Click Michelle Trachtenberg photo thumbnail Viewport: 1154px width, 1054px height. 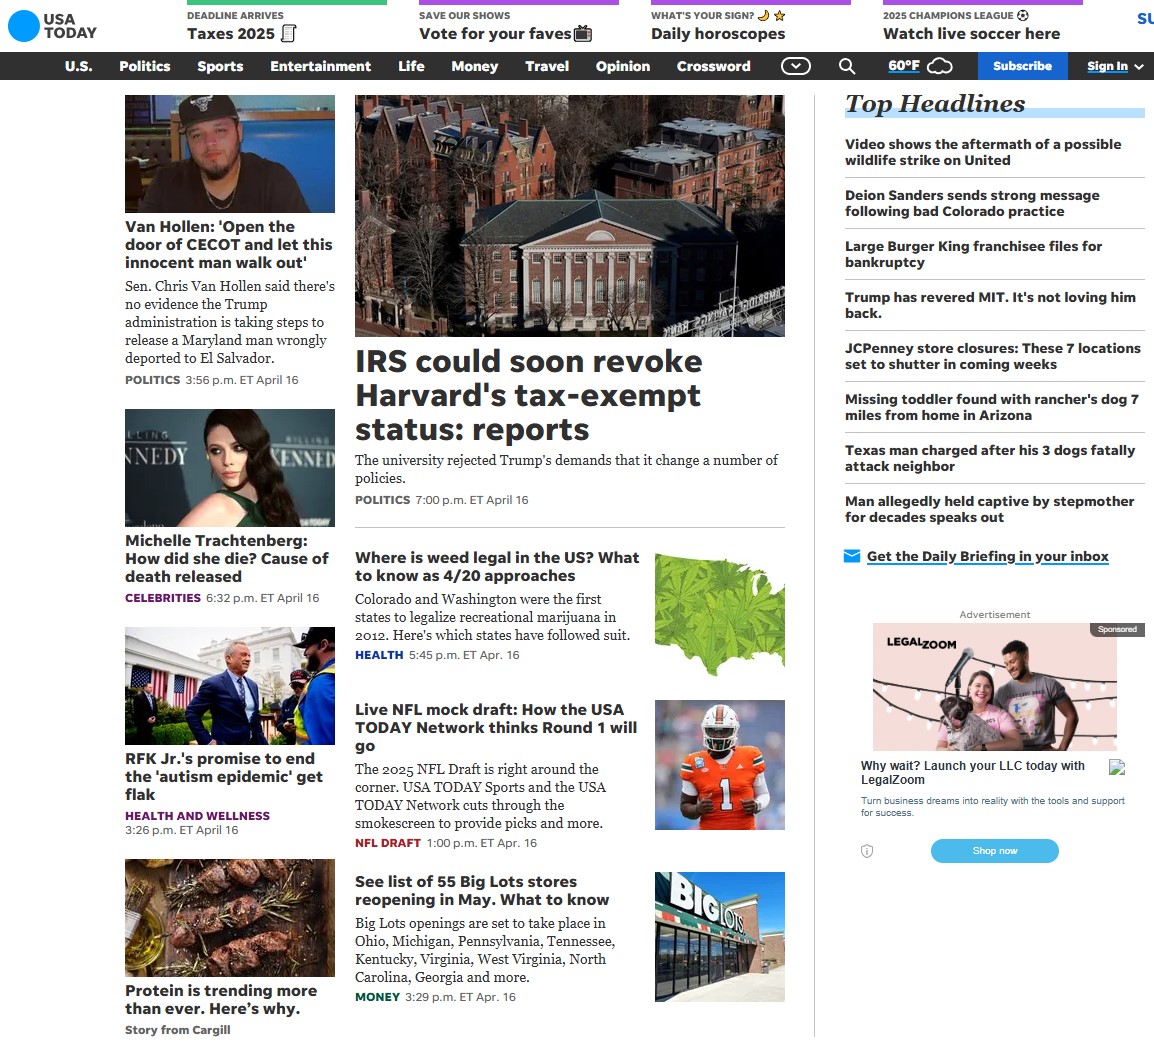[x=230, y=467]
